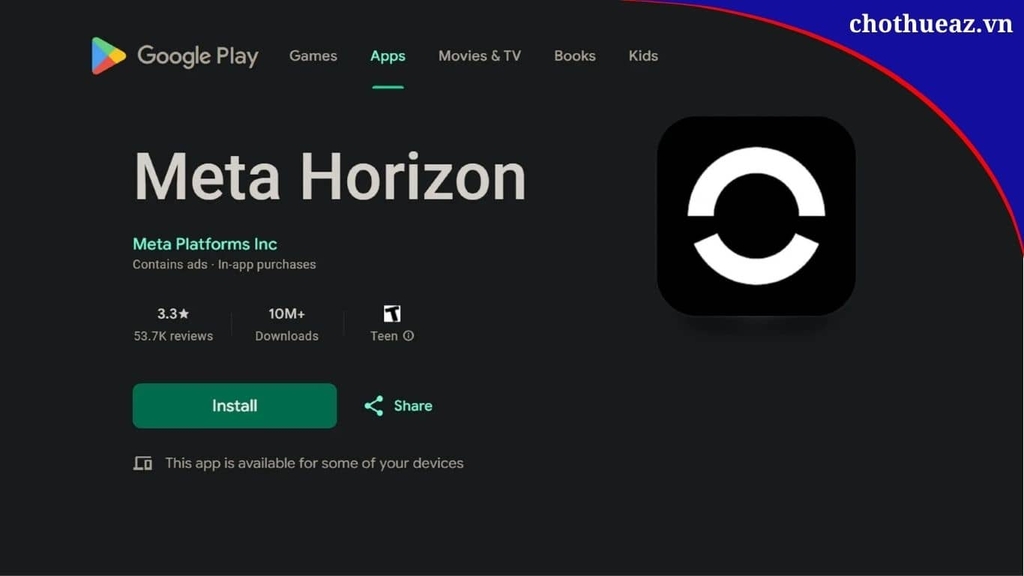
Task: Click the share icon beside Share
Action: (x=374, y=406)
